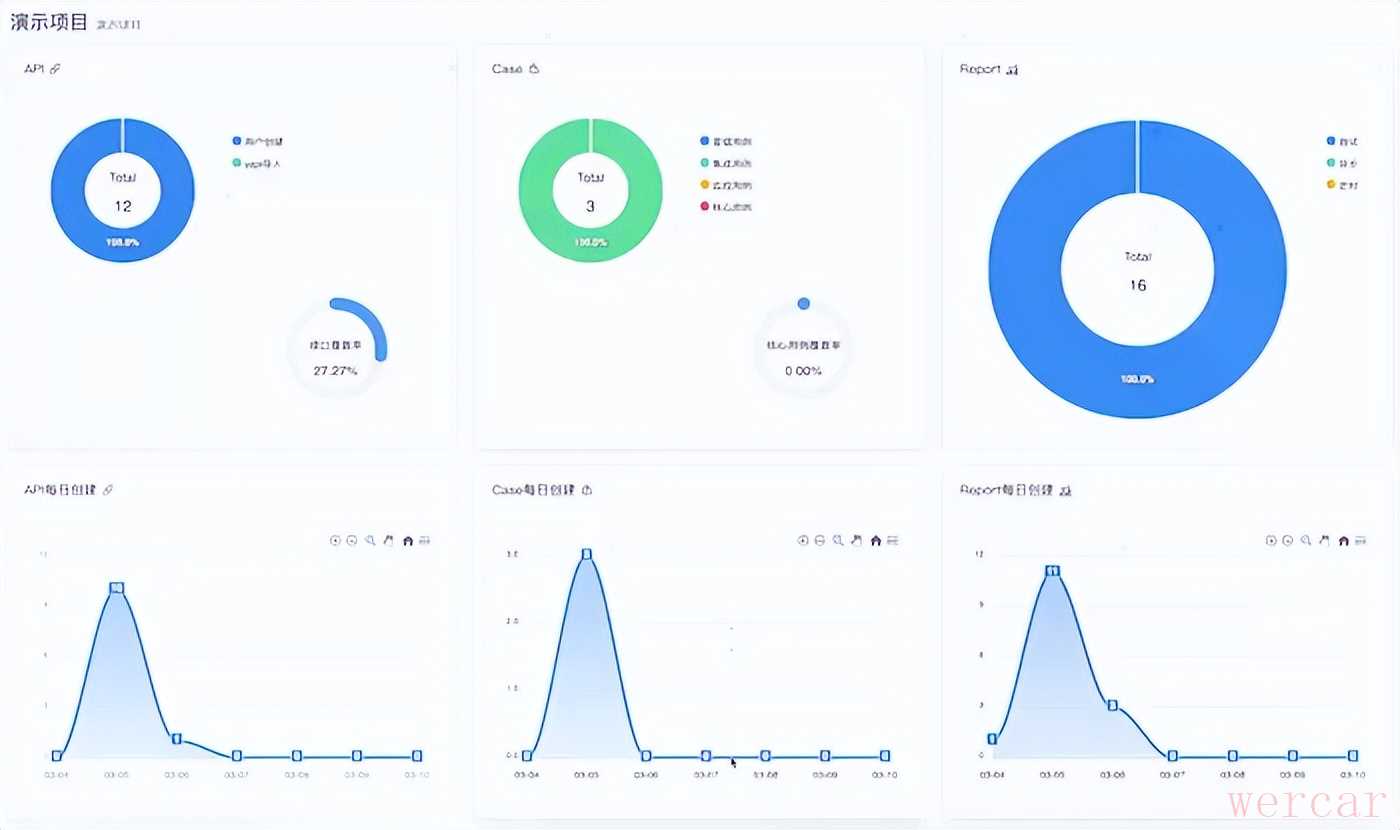Select pan hand tool on Report daily chart
The image size is (1400, 830).
(1324, 540)
